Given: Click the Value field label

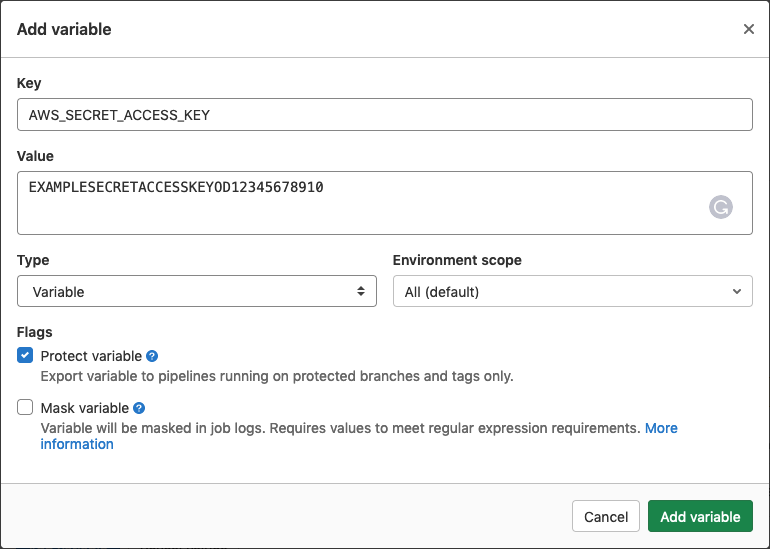Looking at the screenshot, I should coord(35,156).
